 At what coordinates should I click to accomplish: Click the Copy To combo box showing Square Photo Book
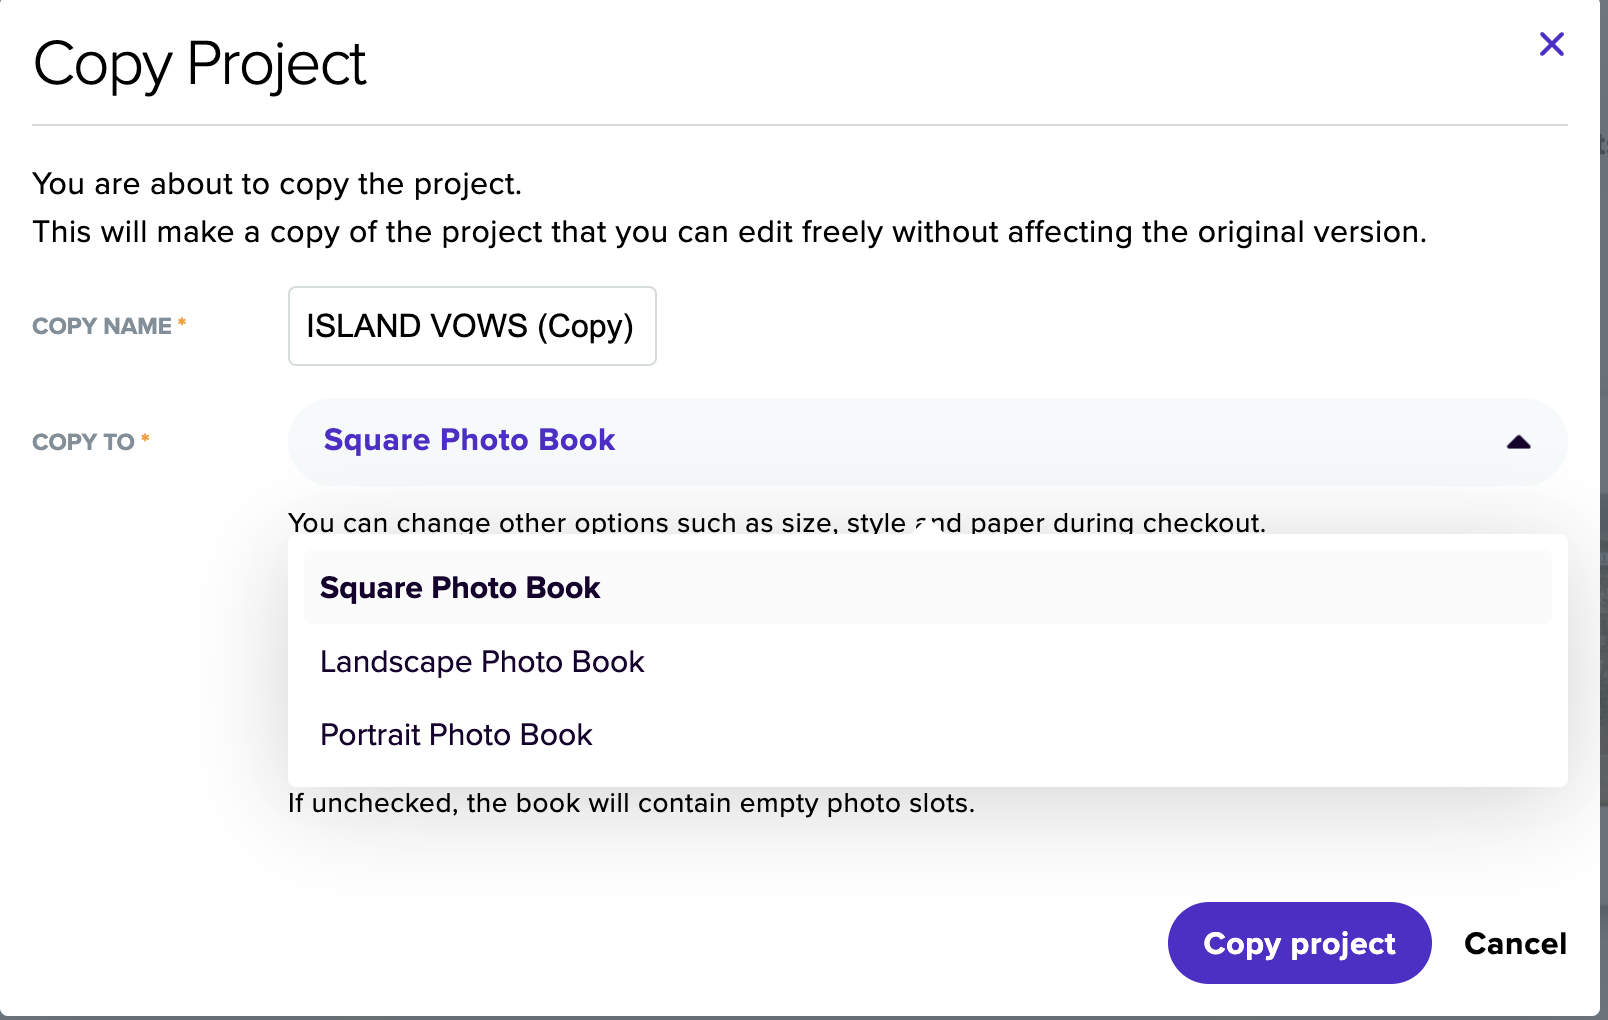pyautogui.click(x=927, y=442)
